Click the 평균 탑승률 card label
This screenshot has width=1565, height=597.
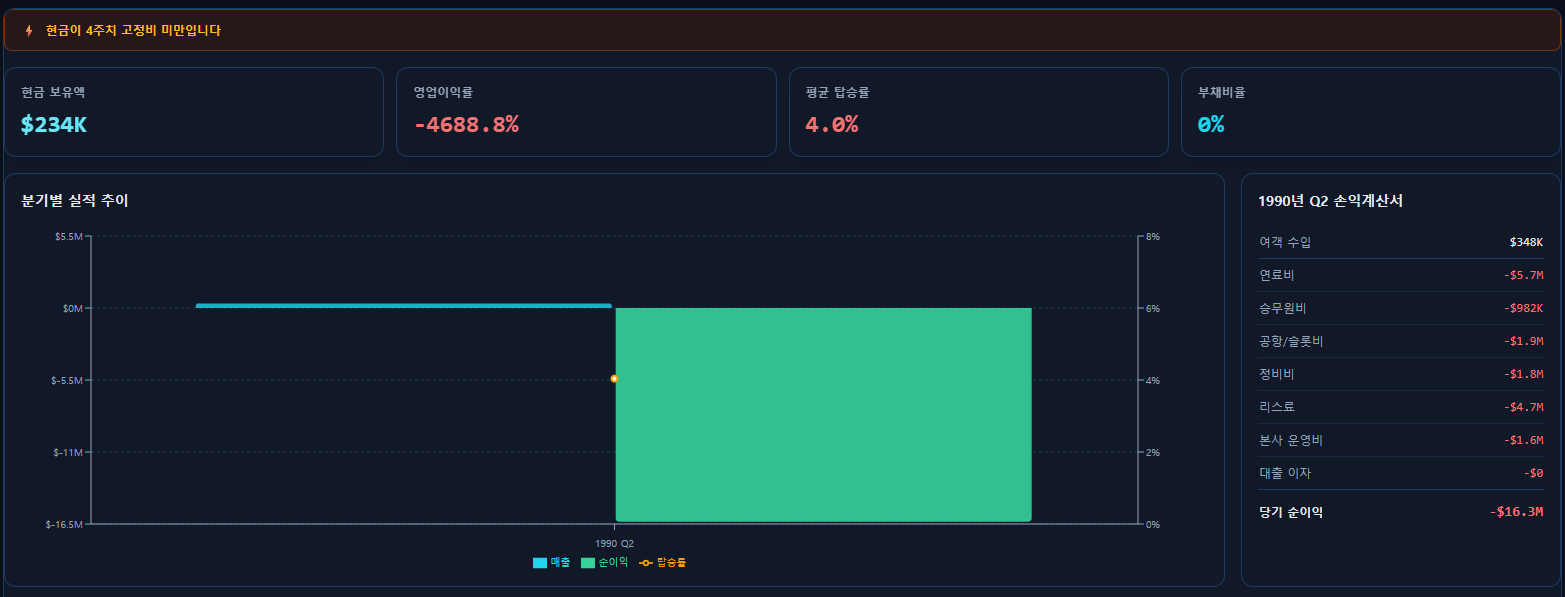tap(838, 92)
